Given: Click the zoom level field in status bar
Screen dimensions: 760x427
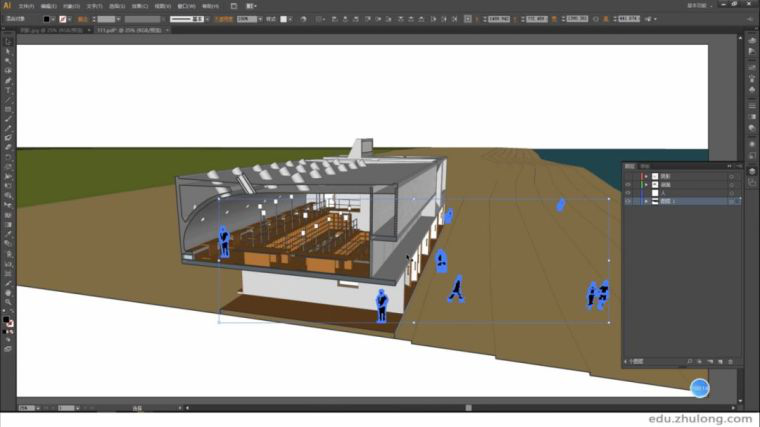Looking at the screenshot, I should tap(28, 408).
